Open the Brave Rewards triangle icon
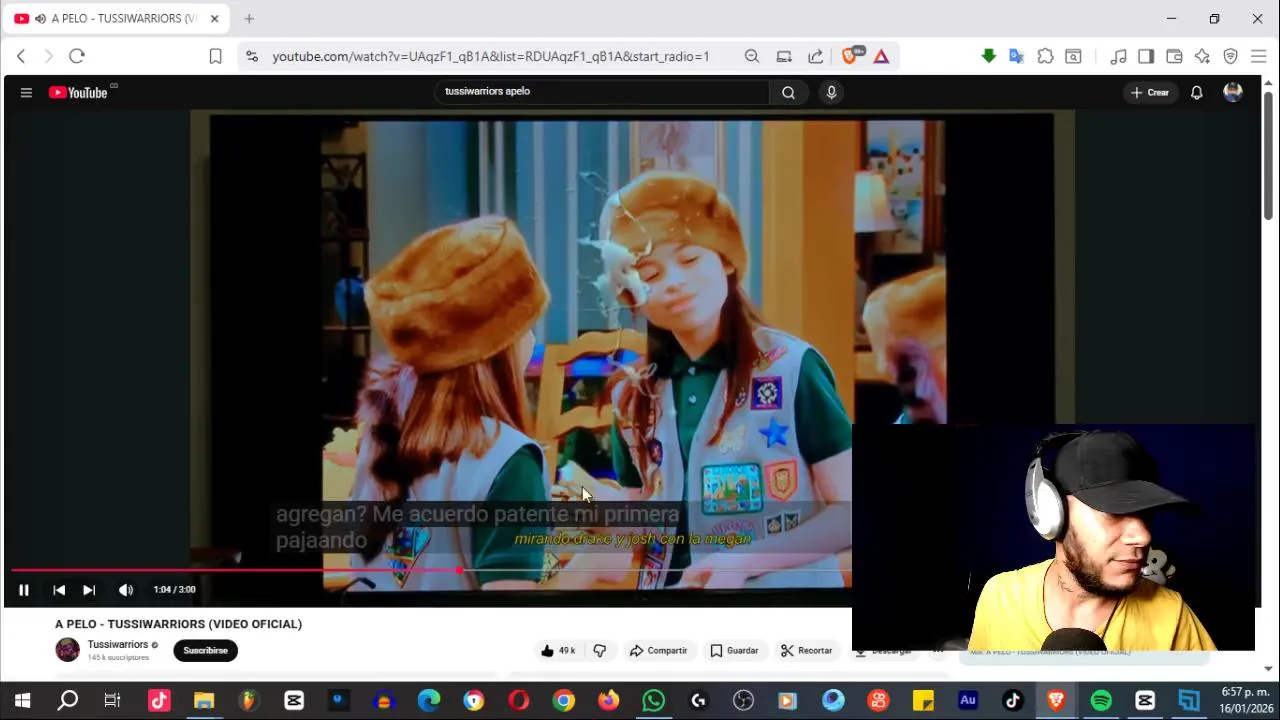This screenshot has height=720, width=1280. pos(881,56)
